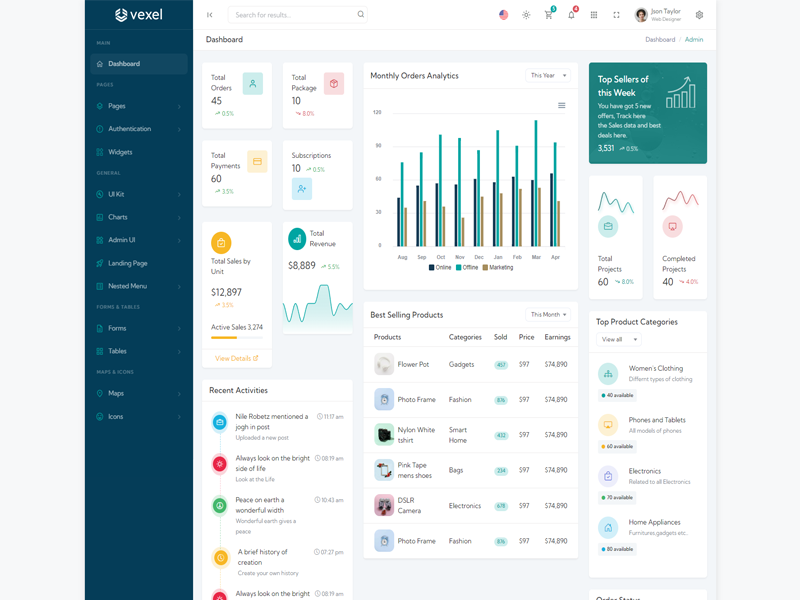The image size is (800, 600).
Task: Toggle the Marketing series in chart legend
Action: 498,268
